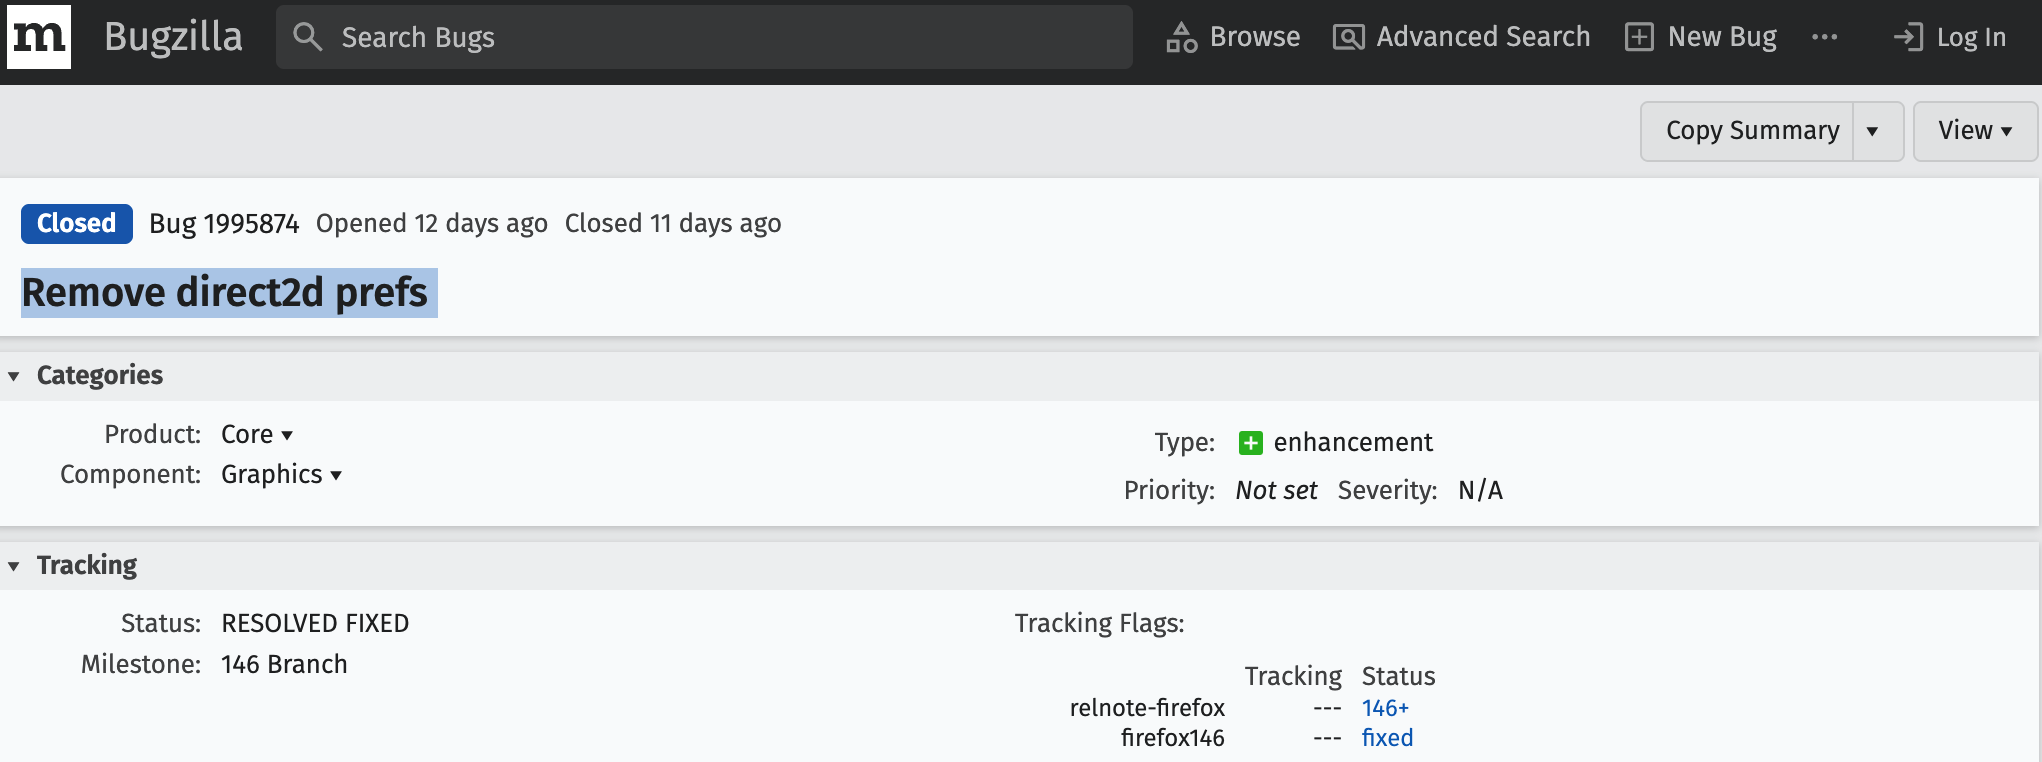Go to Advanced Search
Image resolution: width=2042 pixels, height=762 pixels.
click(1482, 37)
